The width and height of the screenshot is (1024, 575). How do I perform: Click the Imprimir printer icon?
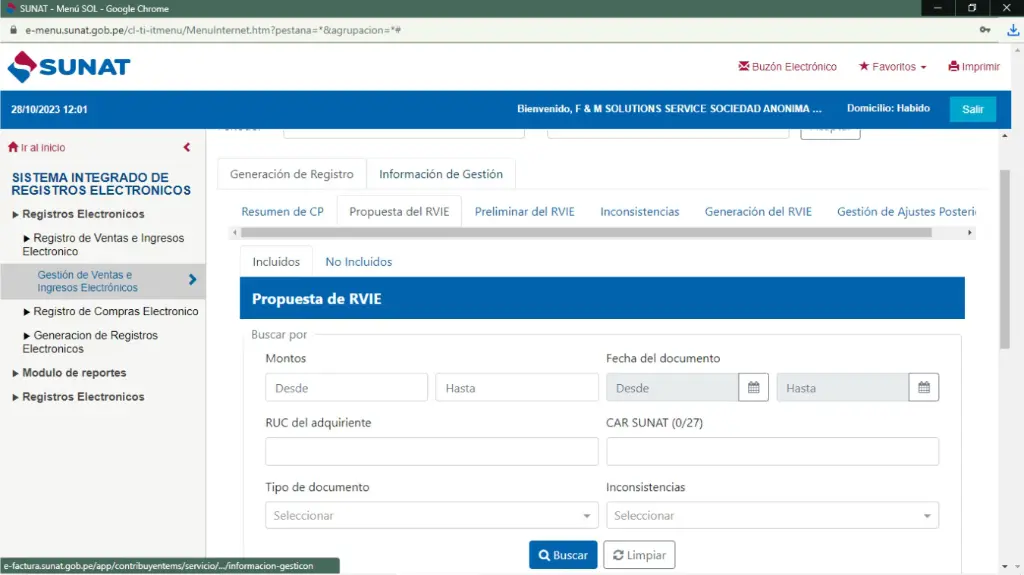[x=954, y=67]
